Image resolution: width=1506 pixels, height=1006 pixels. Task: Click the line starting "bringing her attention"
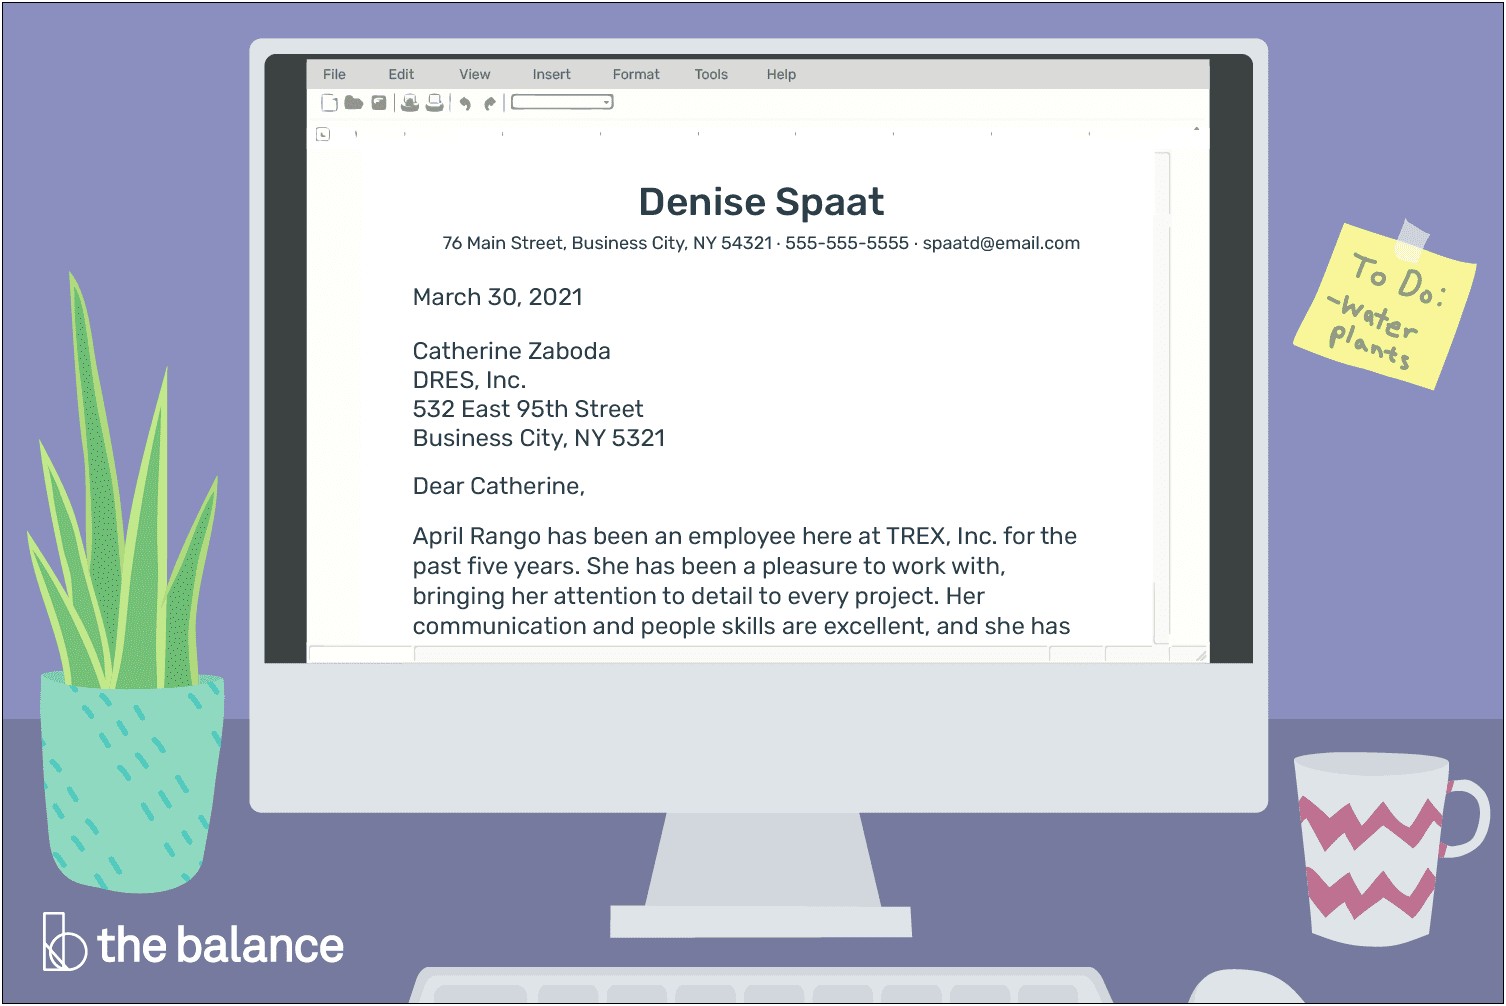699,596
